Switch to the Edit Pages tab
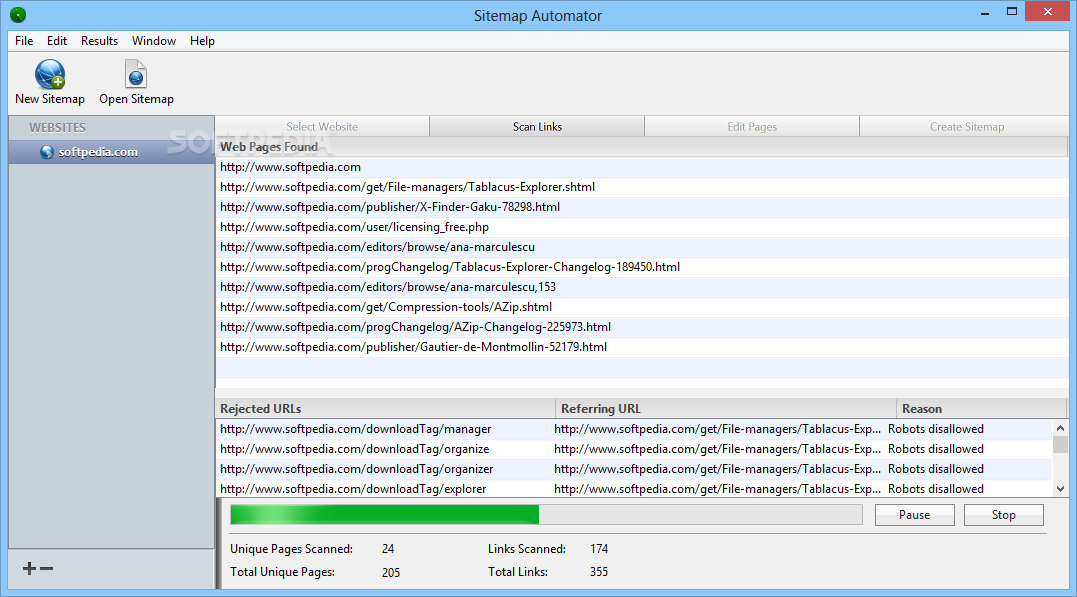This screenshot has height=597, width=1077. tap(752, 126)
